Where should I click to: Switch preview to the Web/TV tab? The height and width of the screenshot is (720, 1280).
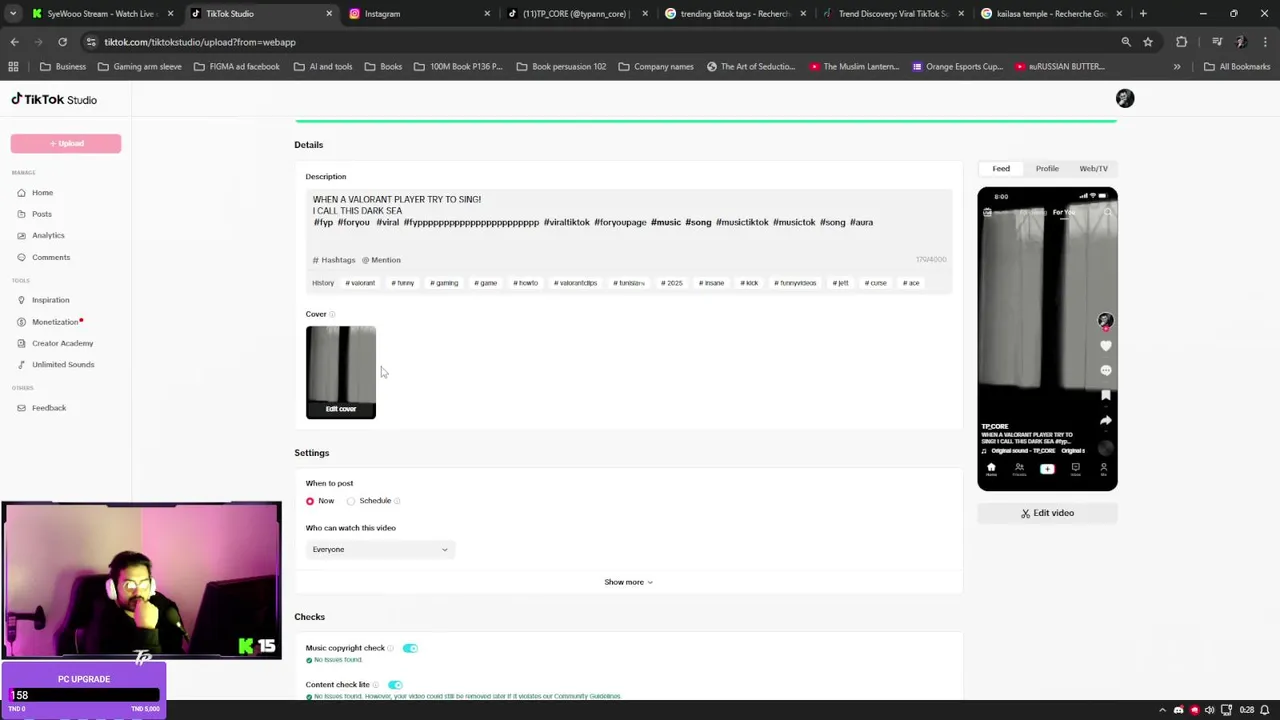pos(1093,168)
